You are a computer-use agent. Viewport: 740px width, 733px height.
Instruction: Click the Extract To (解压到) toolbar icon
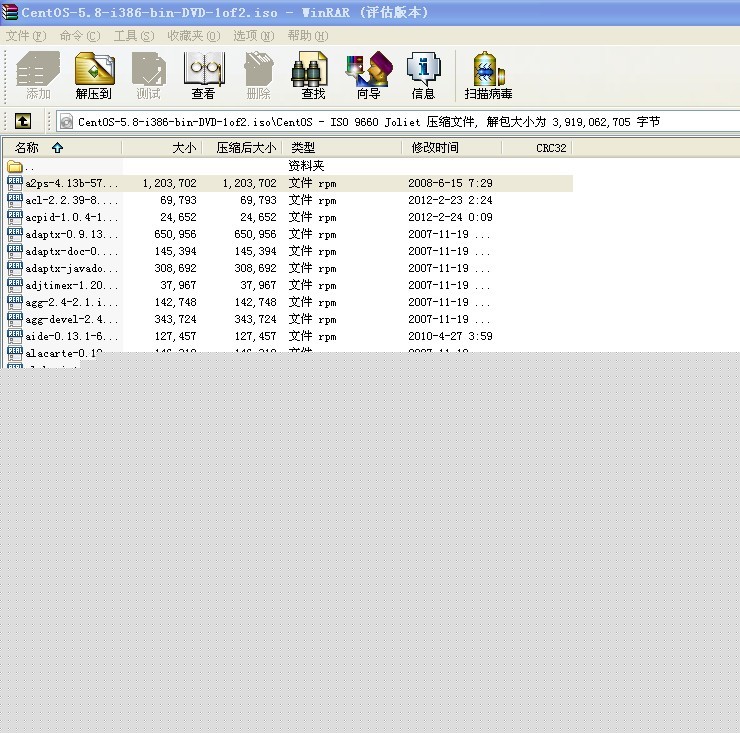[94, 76]
